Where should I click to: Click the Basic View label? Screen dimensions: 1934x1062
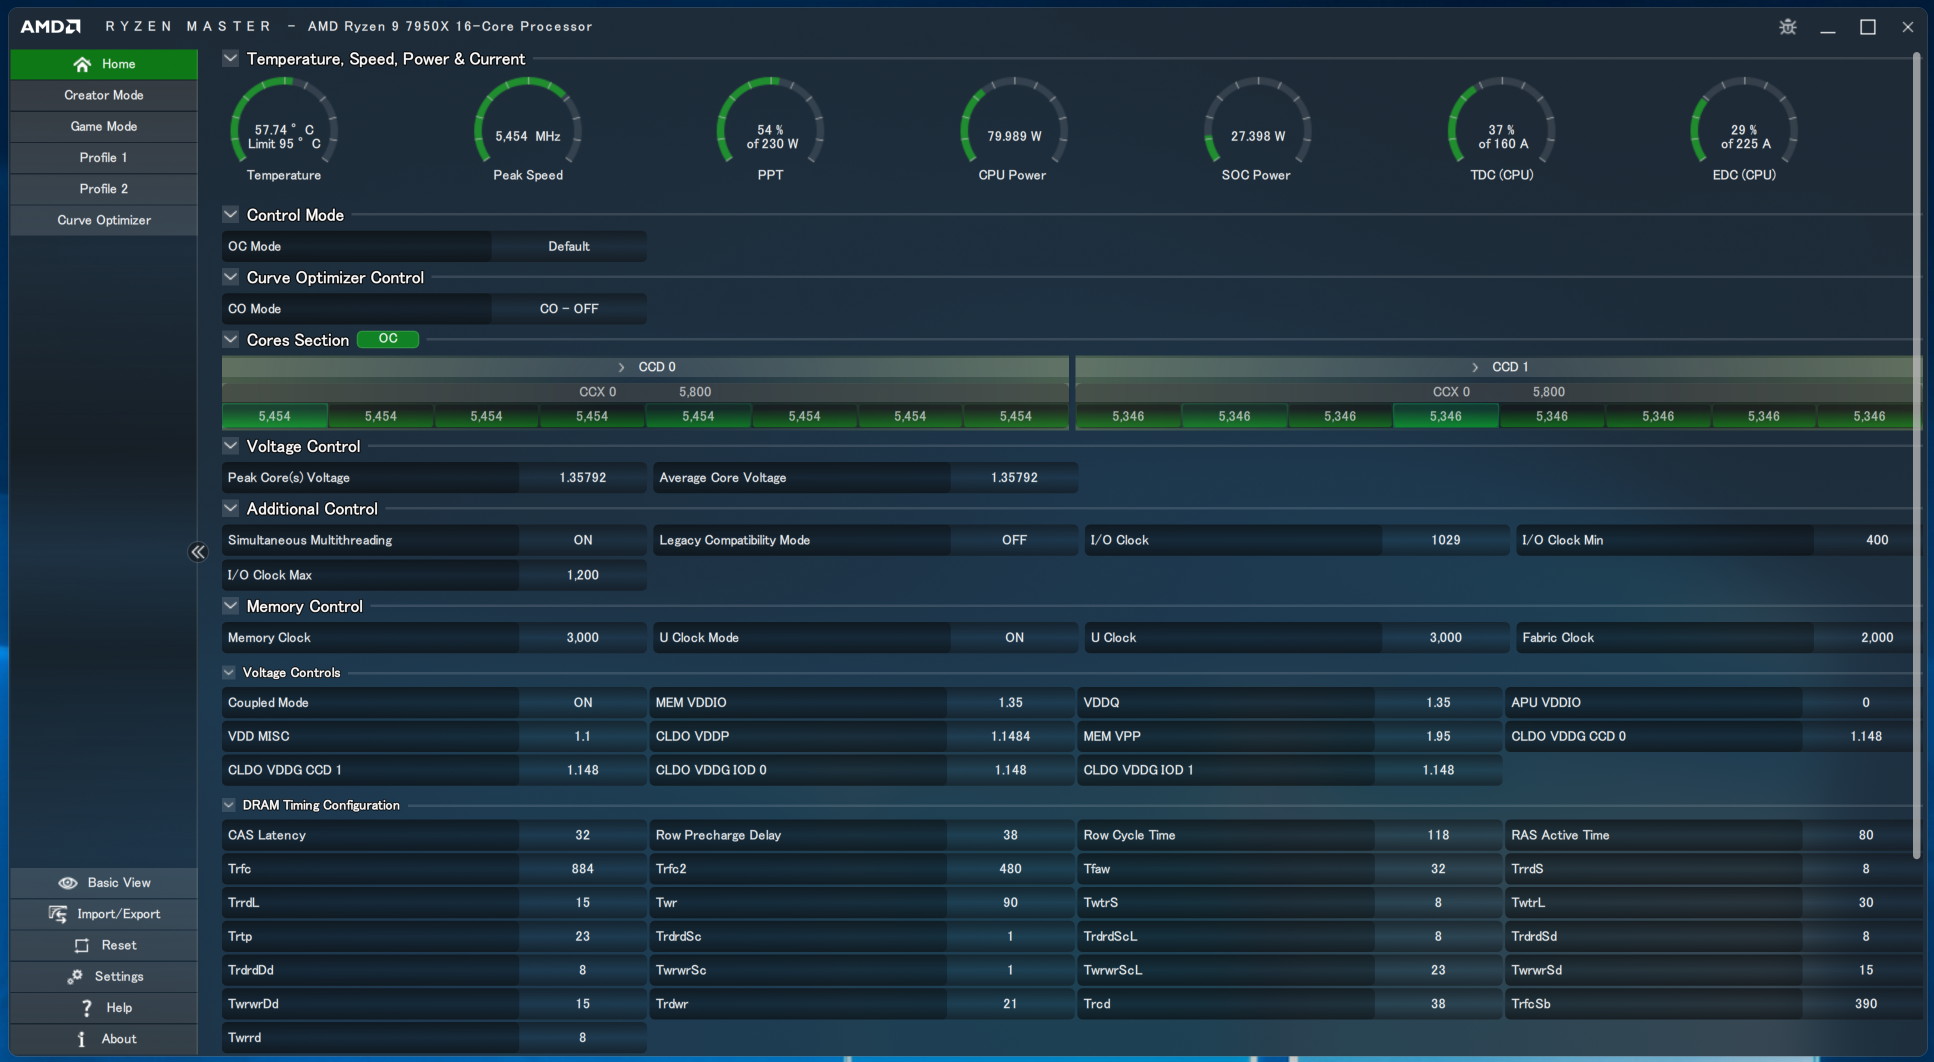coord(119,883)
